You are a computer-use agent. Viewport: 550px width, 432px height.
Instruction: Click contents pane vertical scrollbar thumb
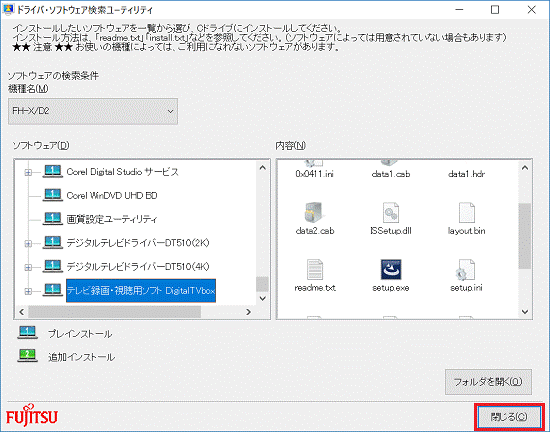pyautogui.click(x=525, y=236)
